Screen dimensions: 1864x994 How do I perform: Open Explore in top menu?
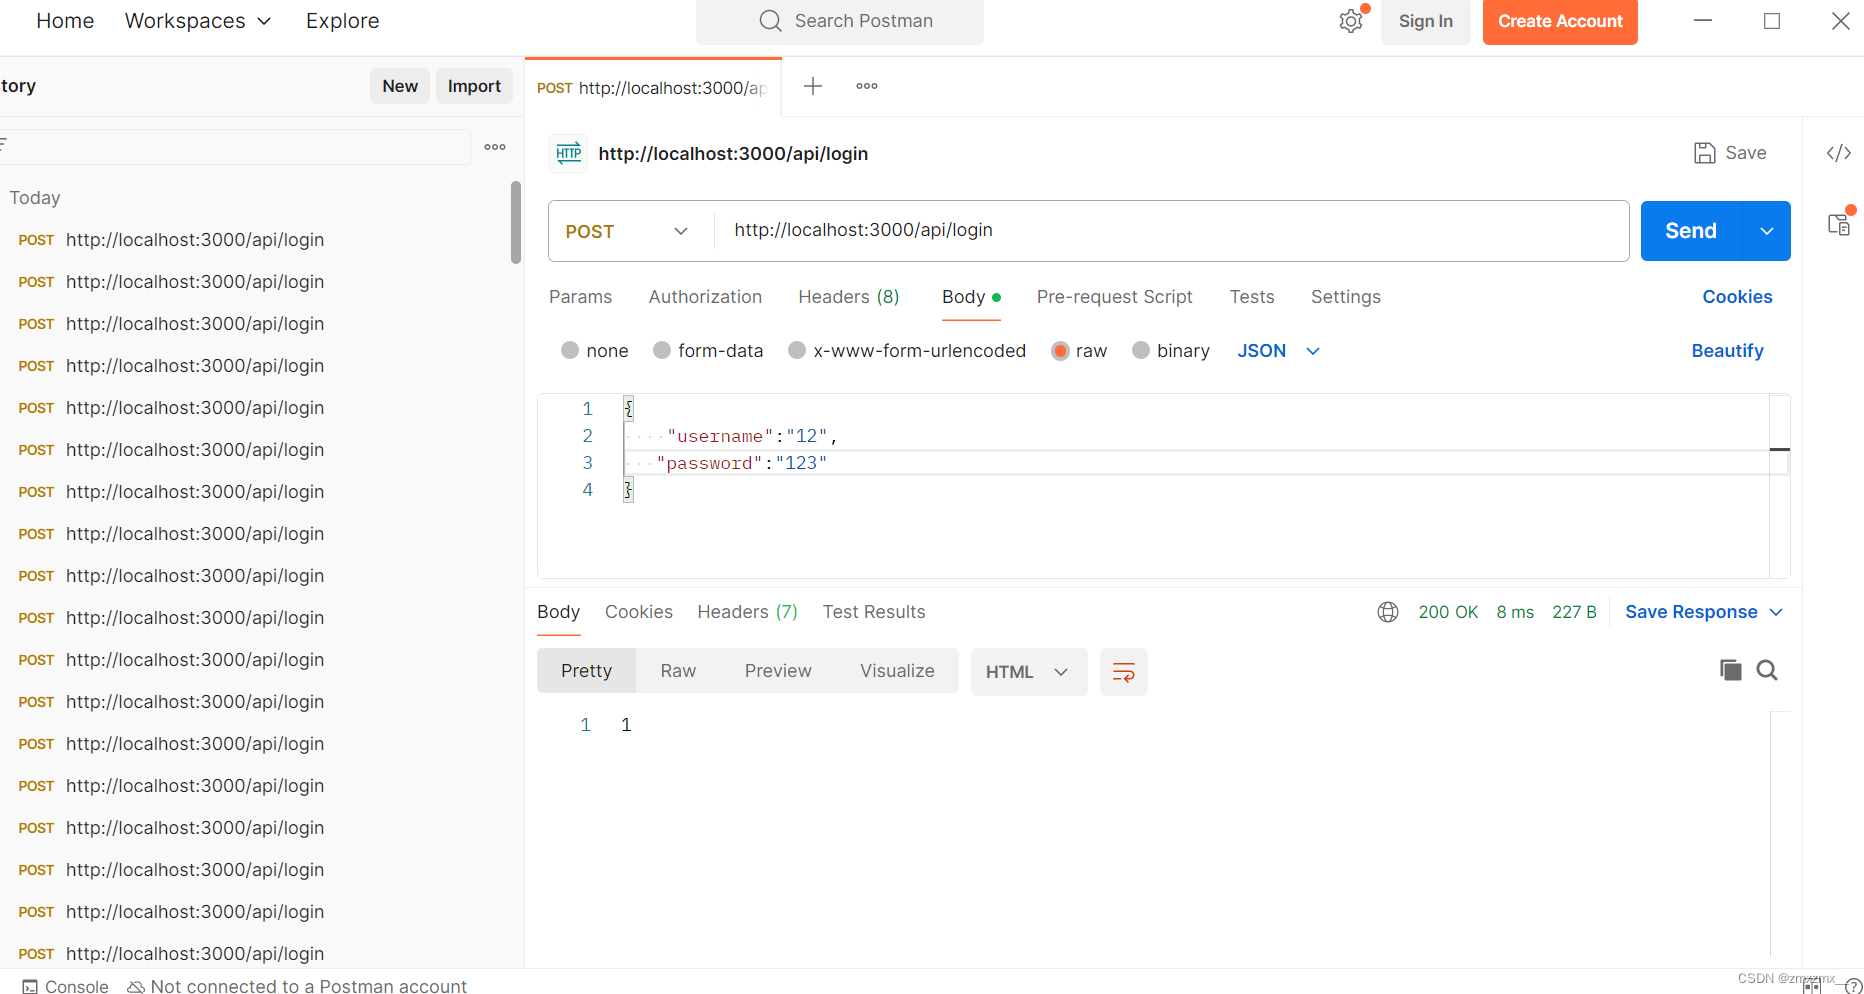coord(342,21)
